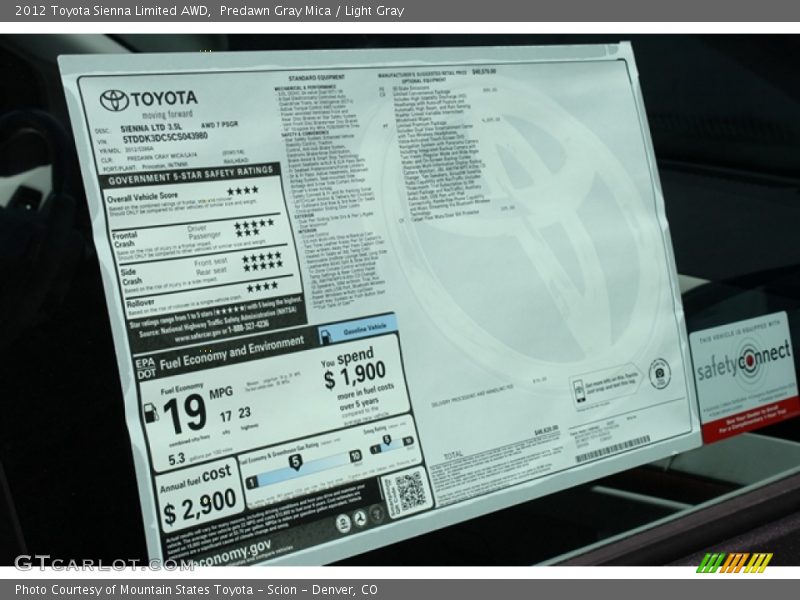Click the Government 5-Star Safety Ratings header

coord(190,174)
